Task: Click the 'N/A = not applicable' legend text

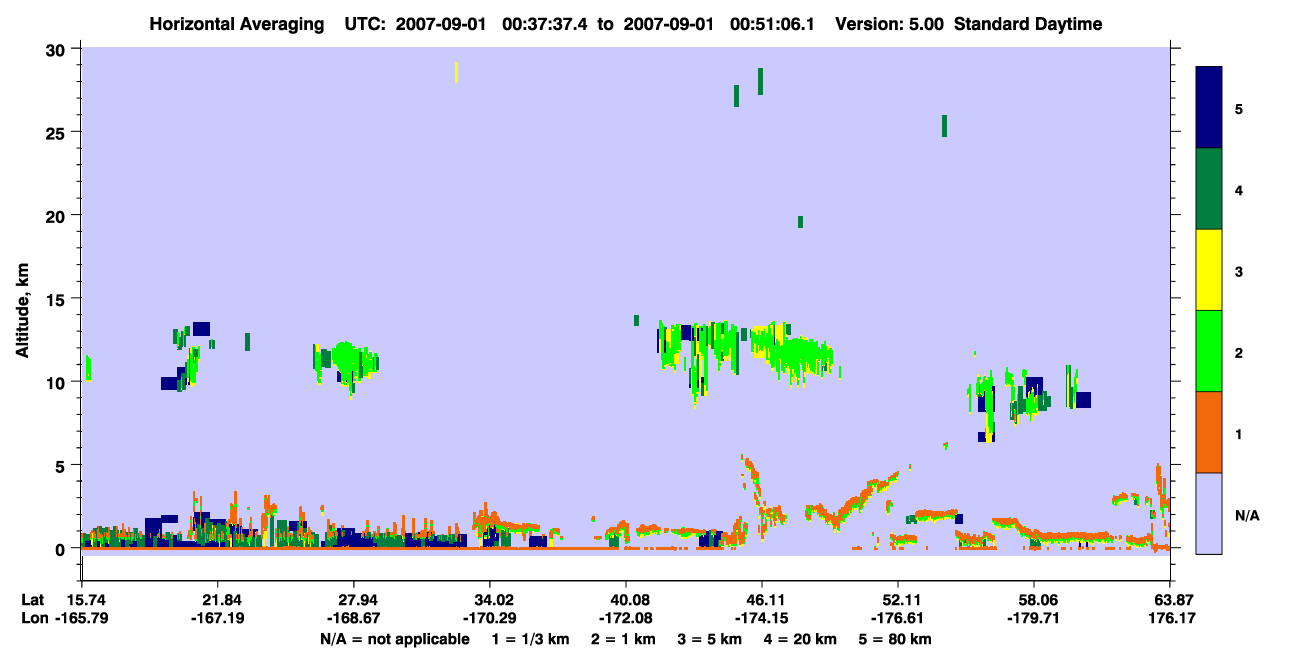Action: 395,639
